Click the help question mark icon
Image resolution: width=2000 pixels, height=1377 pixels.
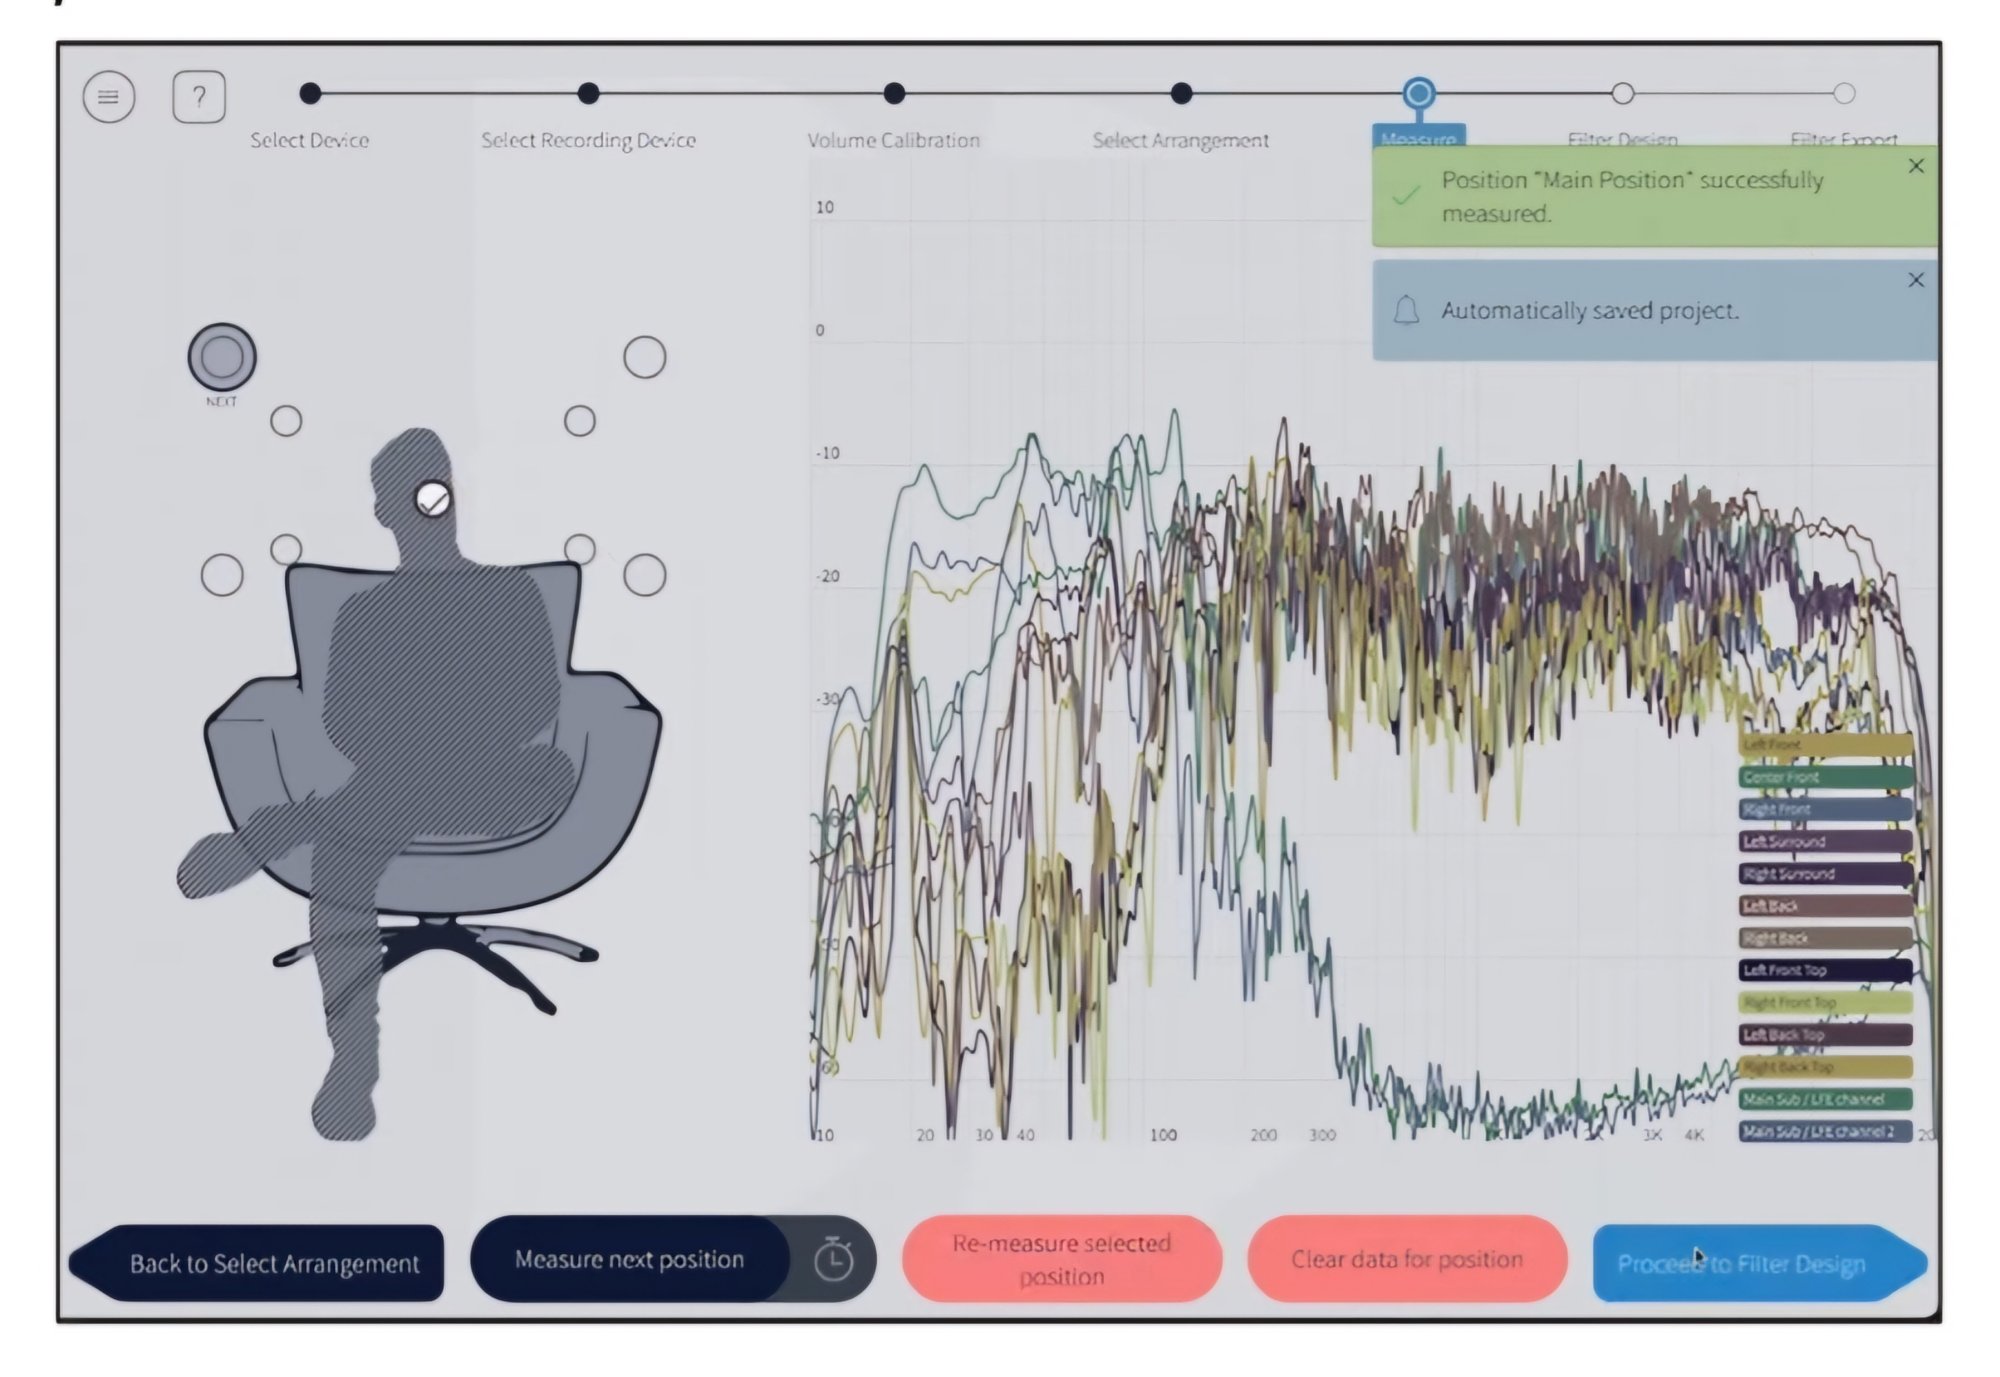click(x=199, y=96)
